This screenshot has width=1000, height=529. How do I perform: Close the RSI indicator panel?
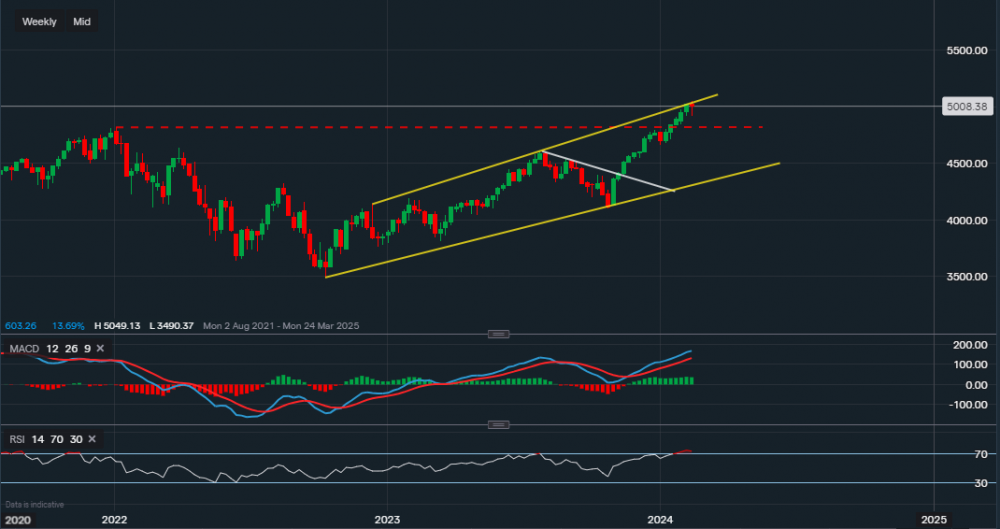click(x=91, y=439)
